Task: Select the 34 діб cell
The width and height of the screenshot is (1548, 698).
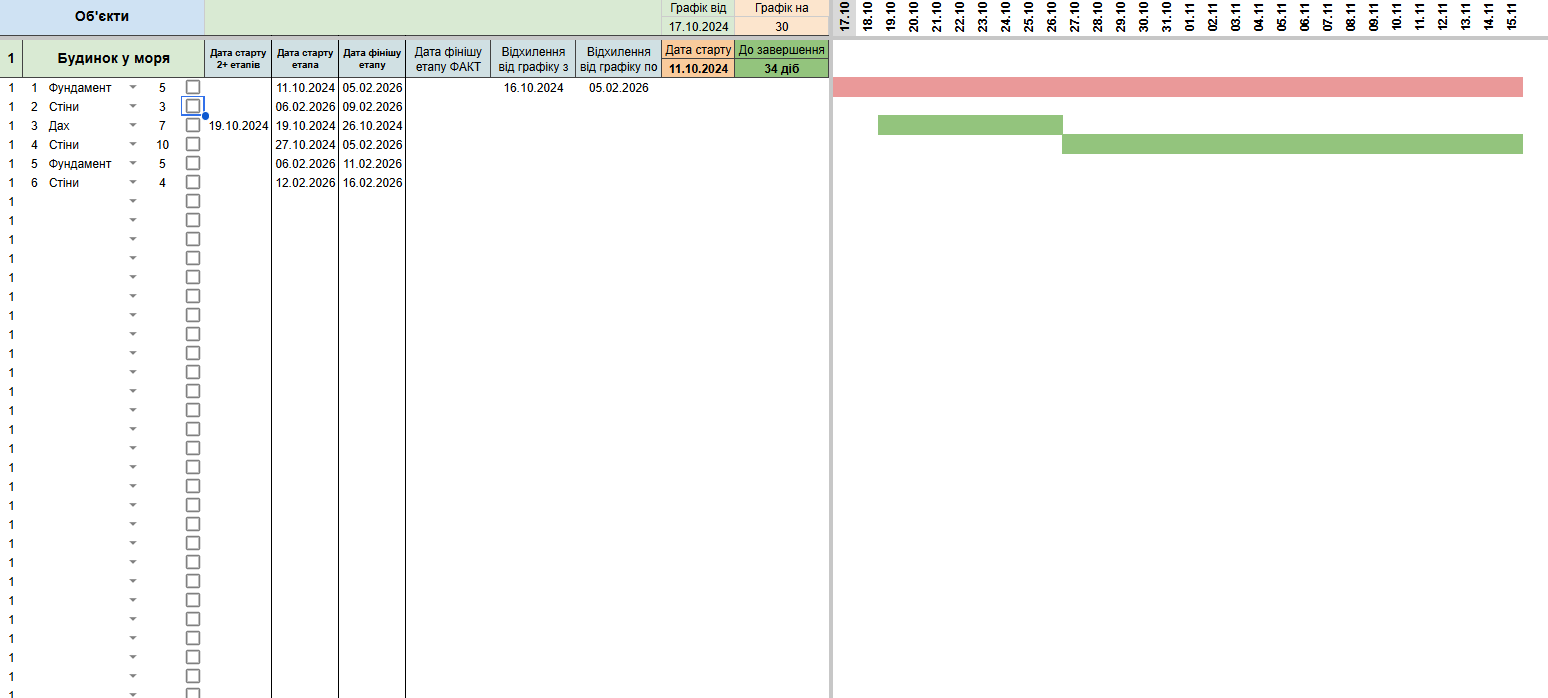Action: 782,68
